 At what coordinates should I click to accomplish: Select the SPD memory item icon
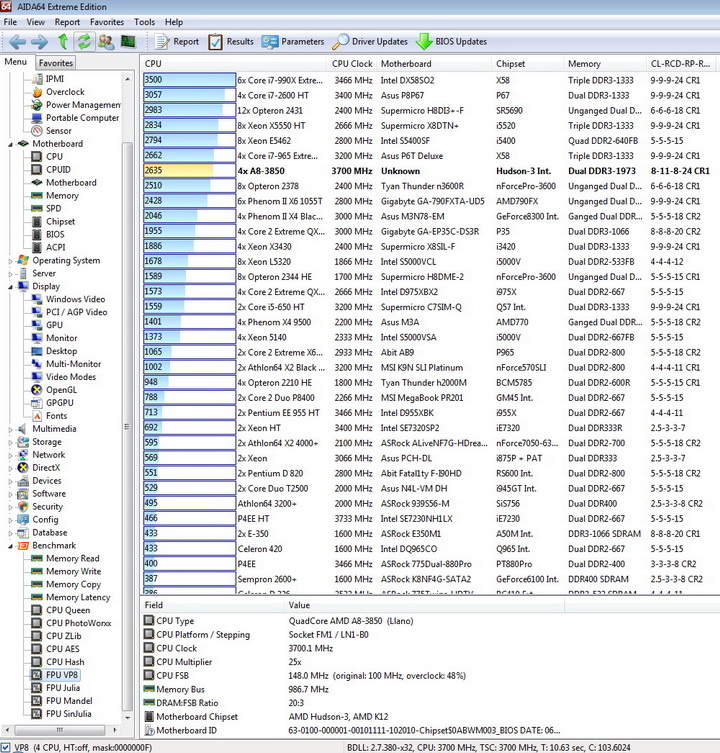click(x=37, y=208)
